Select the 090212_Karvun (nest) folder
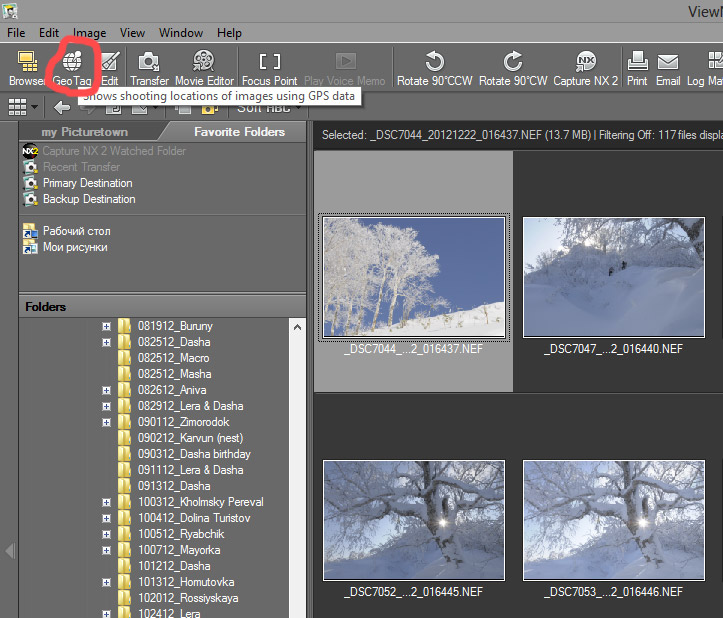 point(190,438)
